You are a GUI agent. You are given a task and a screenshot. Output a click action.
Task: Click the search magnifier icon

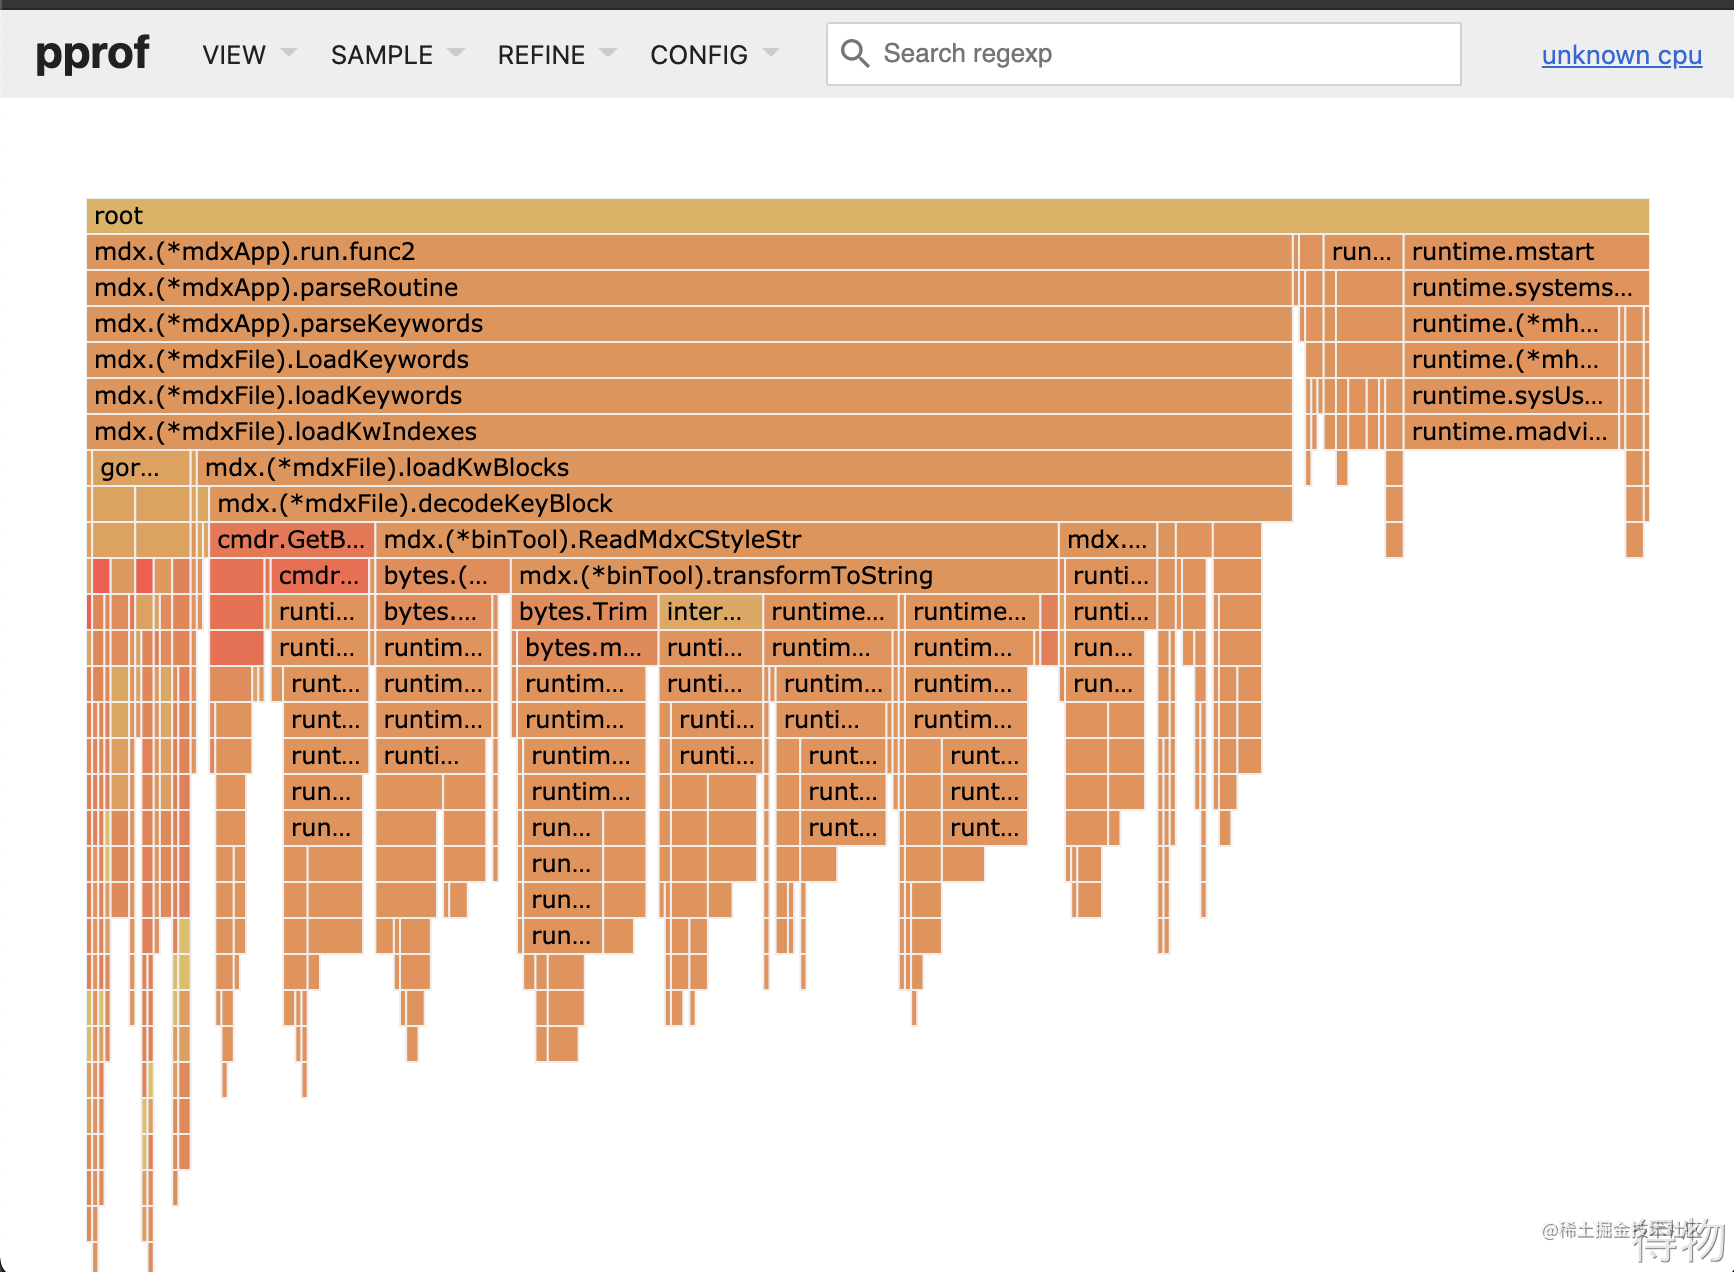(x=854, y=53)
